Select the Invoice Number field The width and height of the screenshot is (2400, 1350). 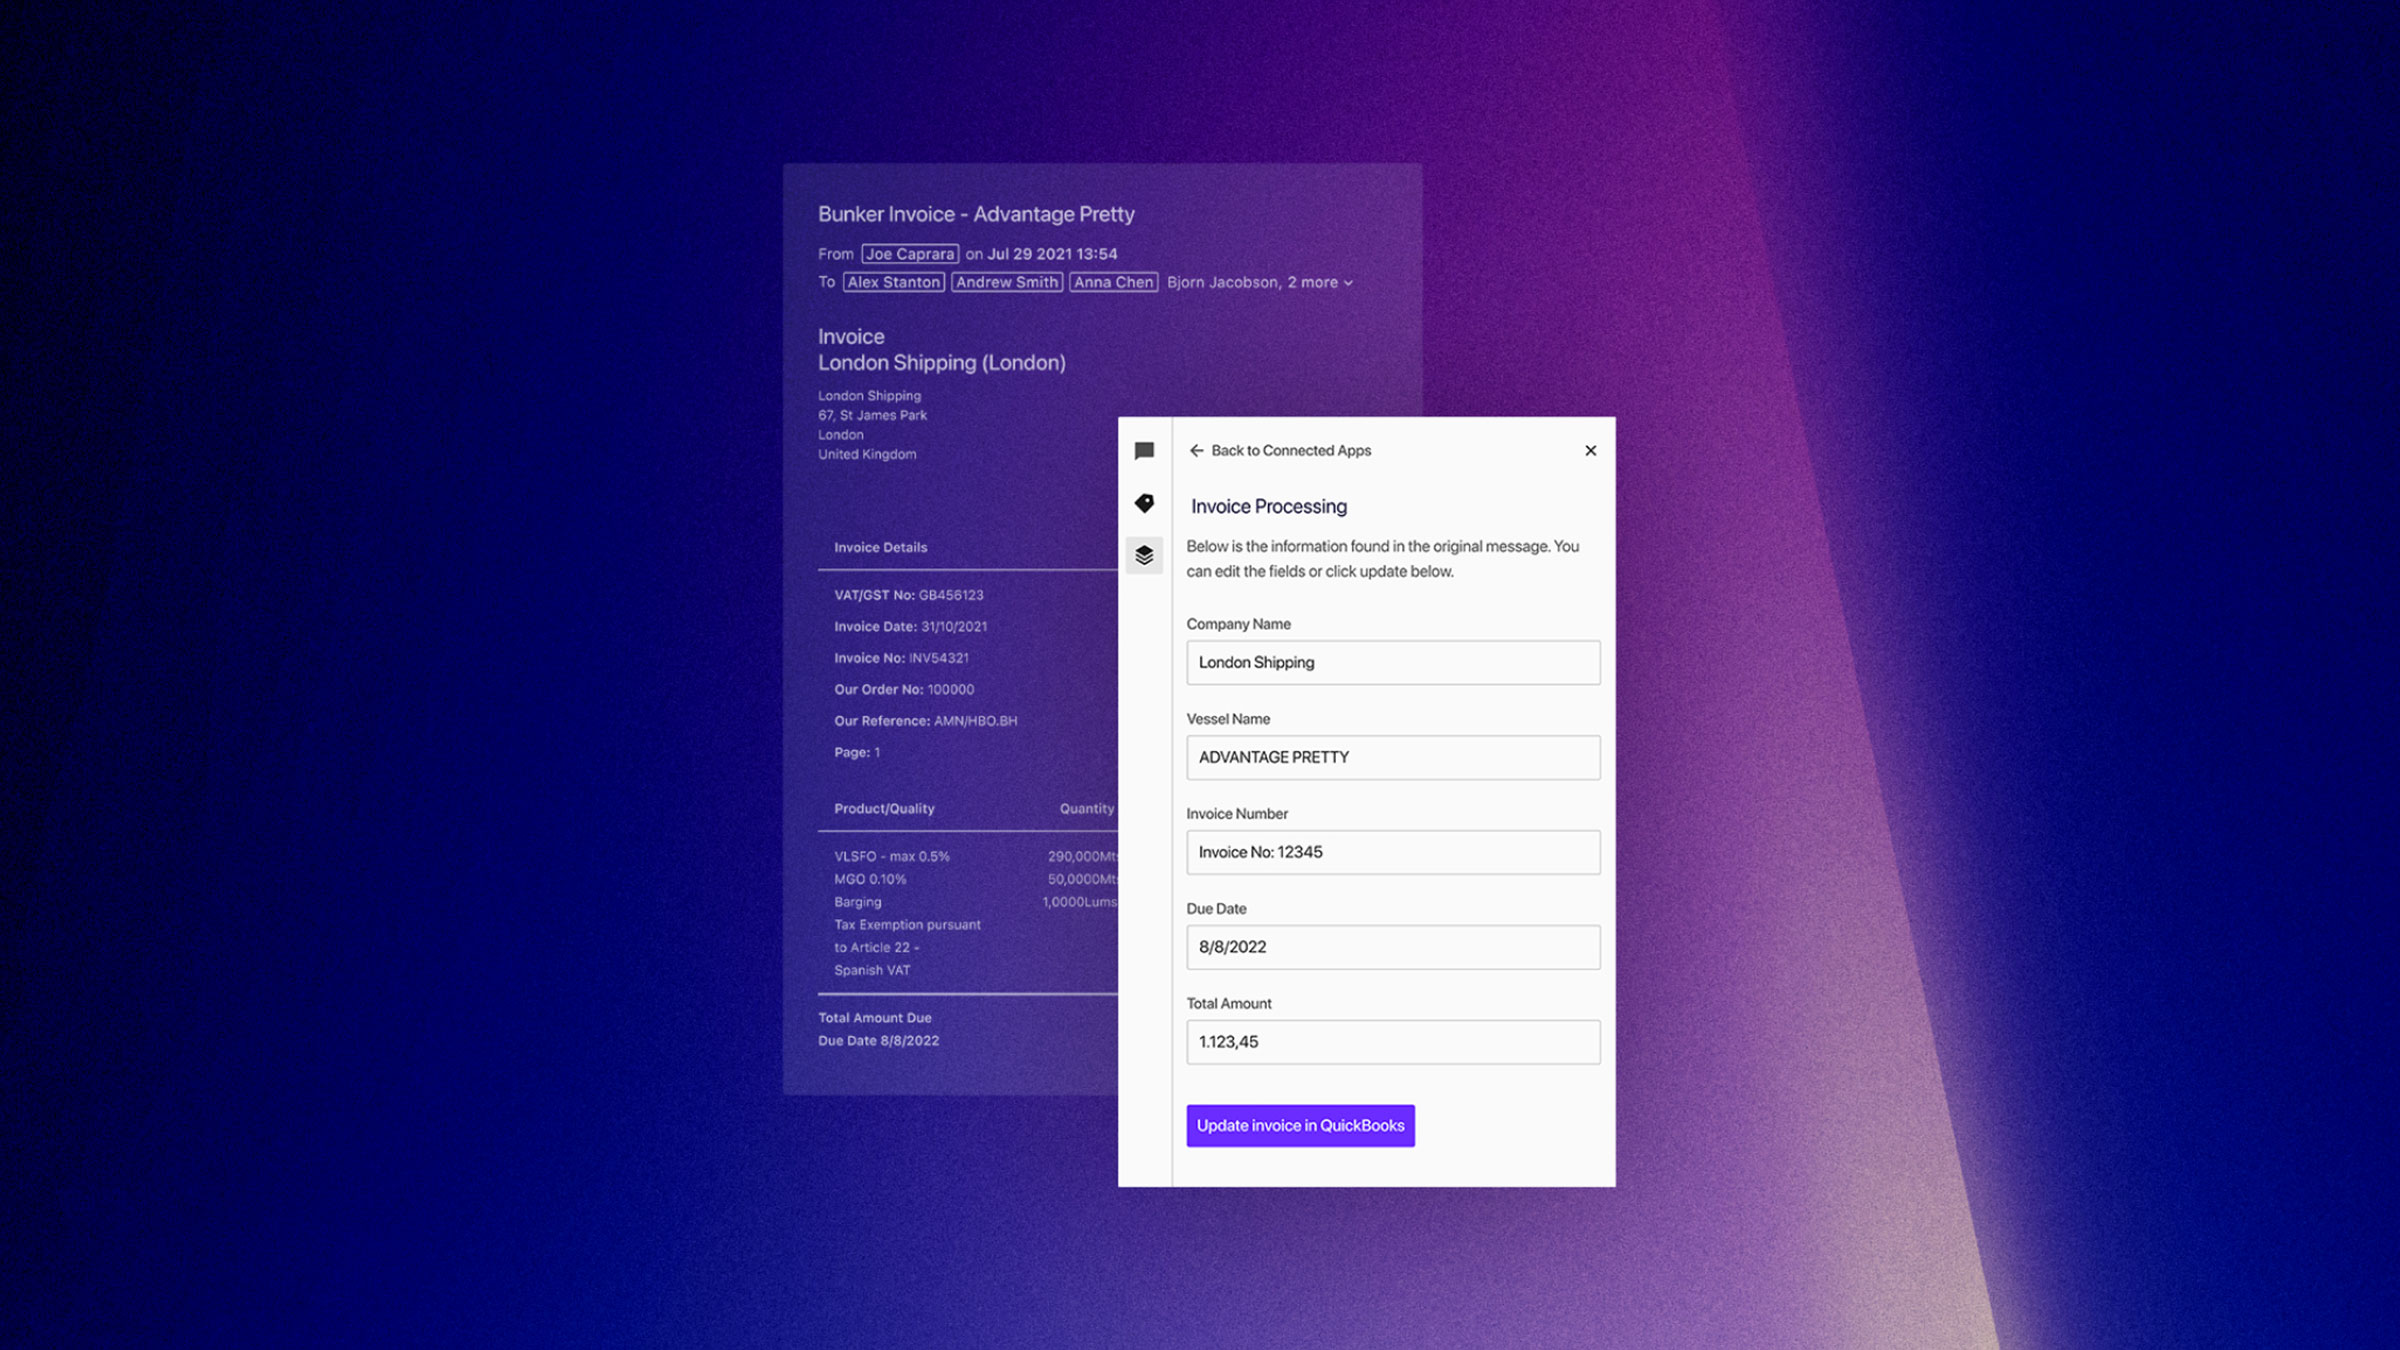1392,852
